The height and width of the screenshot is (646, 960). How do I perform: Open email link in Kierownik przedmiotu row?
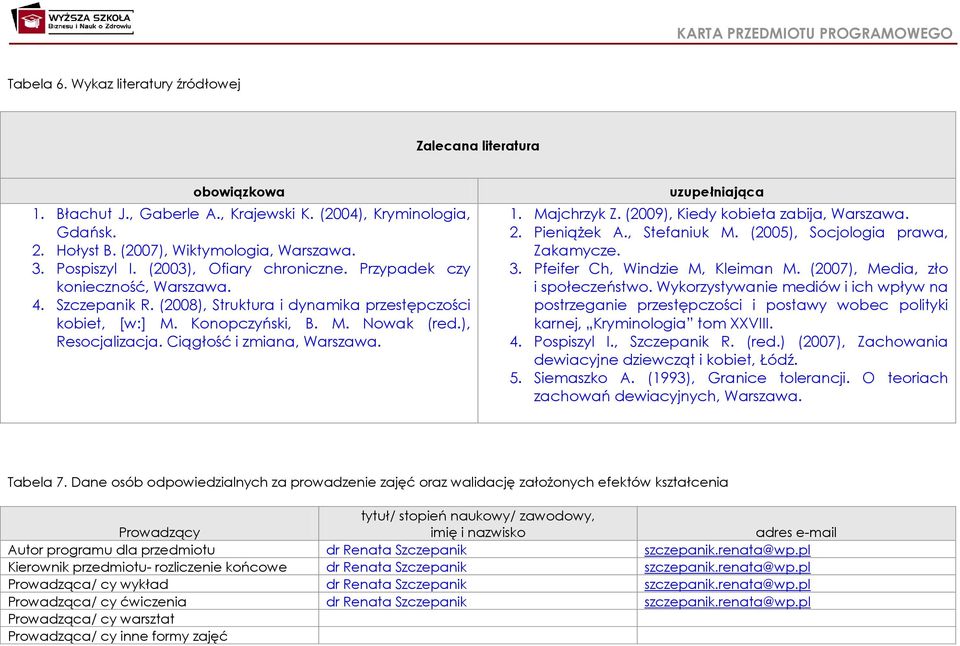[727, 567]
